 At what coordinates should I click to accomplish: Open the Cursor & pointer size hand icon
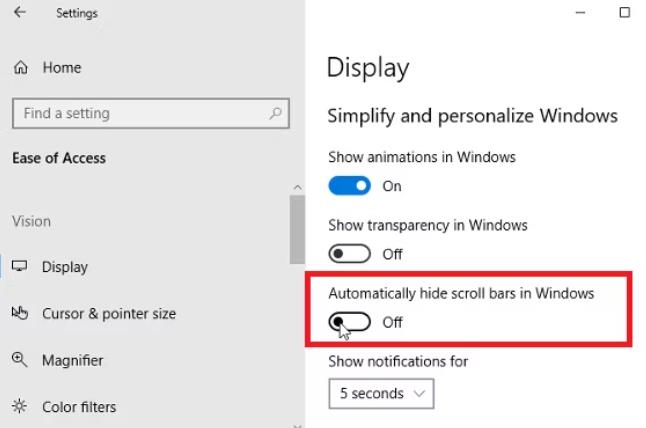(19, 313)
